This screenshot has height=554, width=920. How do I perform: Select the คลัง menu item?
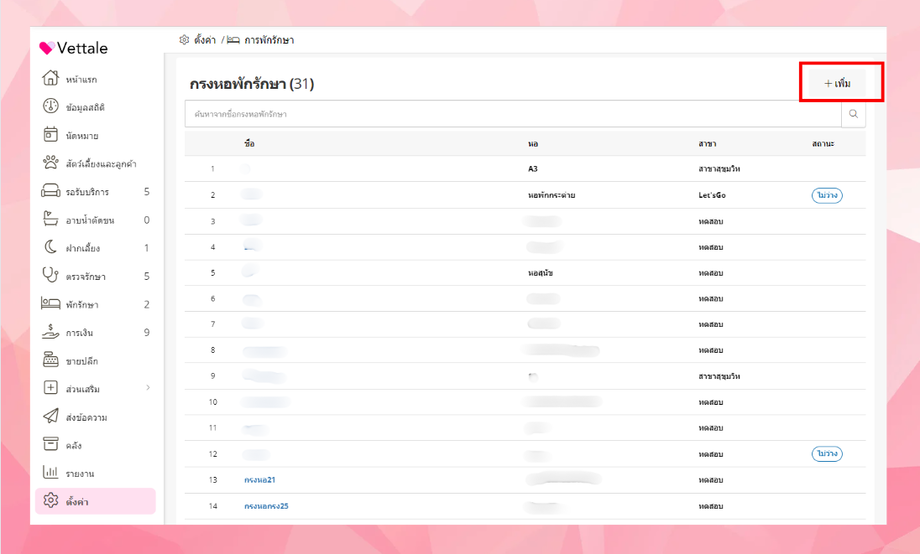[x=73, y=444]
